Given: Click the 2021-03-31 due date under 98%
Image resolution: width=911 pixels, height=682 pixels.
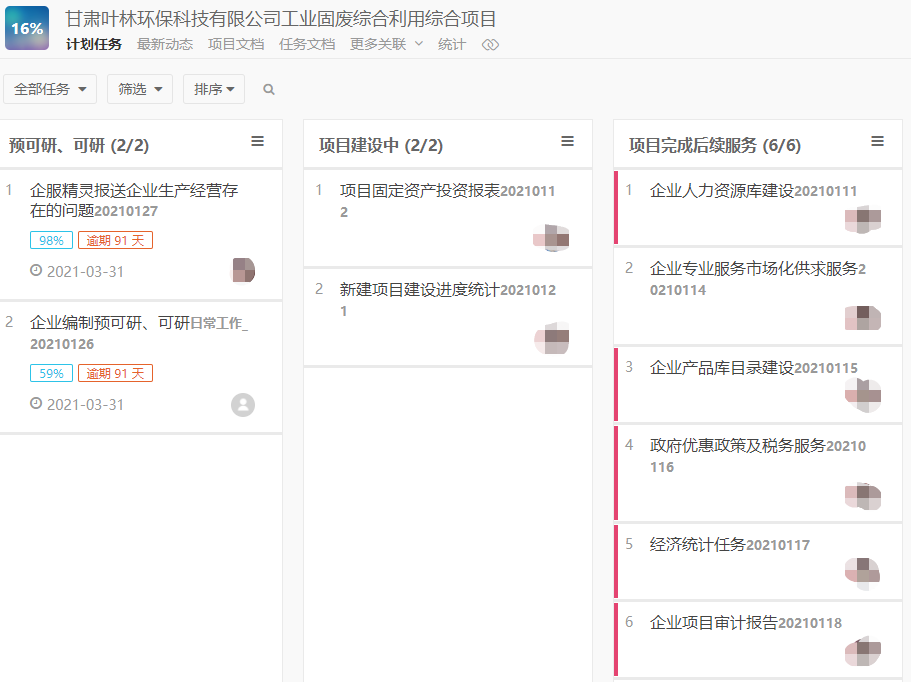Looking at the screenshot, I should pyautogui.click(x=85, y=271).
